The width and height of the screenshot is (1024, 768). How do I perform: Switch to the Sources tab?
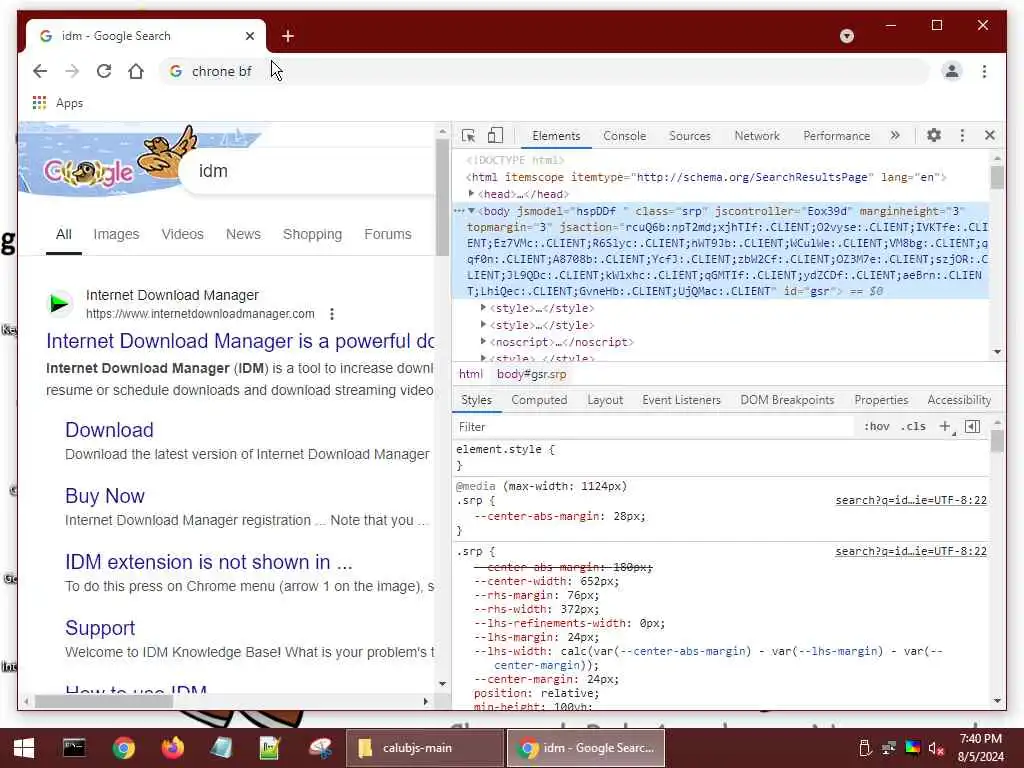point(690,136)
